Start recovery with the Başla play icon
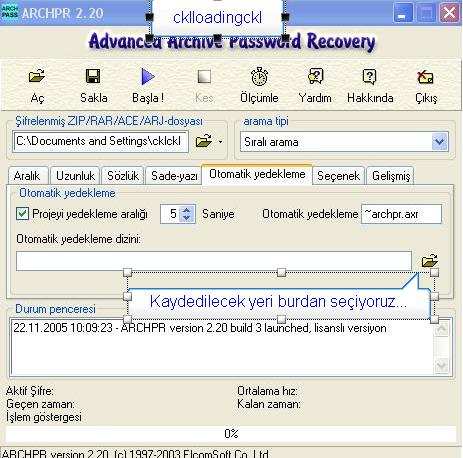 click(148, 76)
